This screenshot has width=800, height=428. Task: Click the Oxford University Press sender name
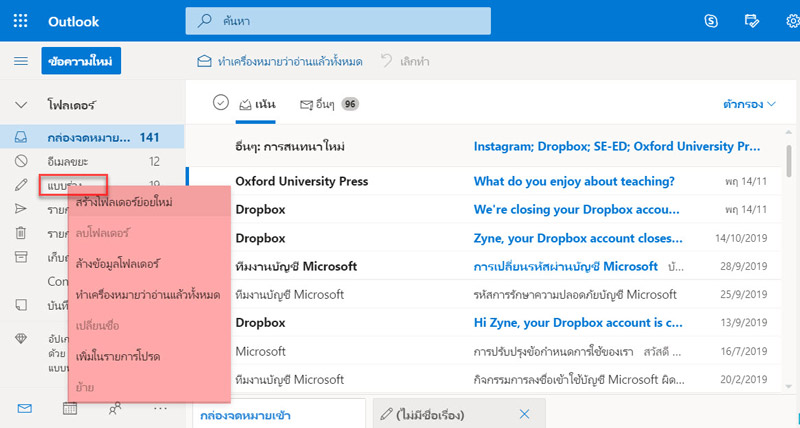coord(302,181)
